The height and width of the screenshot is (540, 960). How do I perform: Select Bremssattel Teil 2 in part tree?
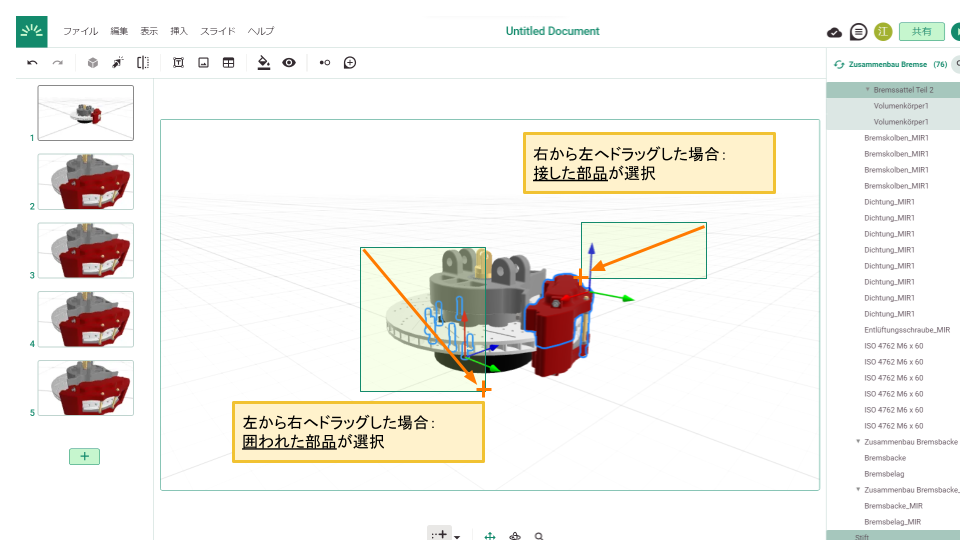pyautogui.click(x=903, y=90)
